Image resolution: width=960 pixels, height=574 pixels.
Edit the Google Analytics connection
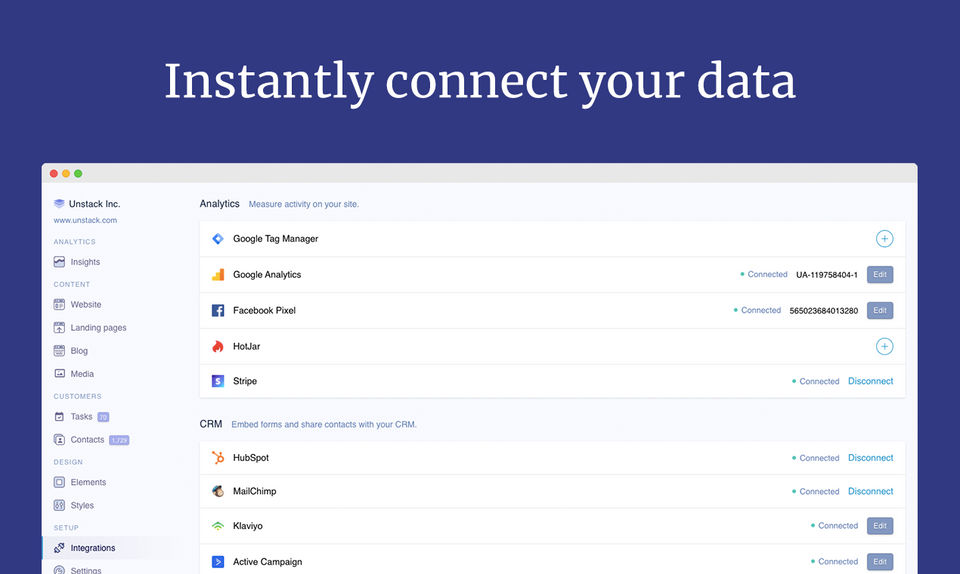(x=880, y=275)
